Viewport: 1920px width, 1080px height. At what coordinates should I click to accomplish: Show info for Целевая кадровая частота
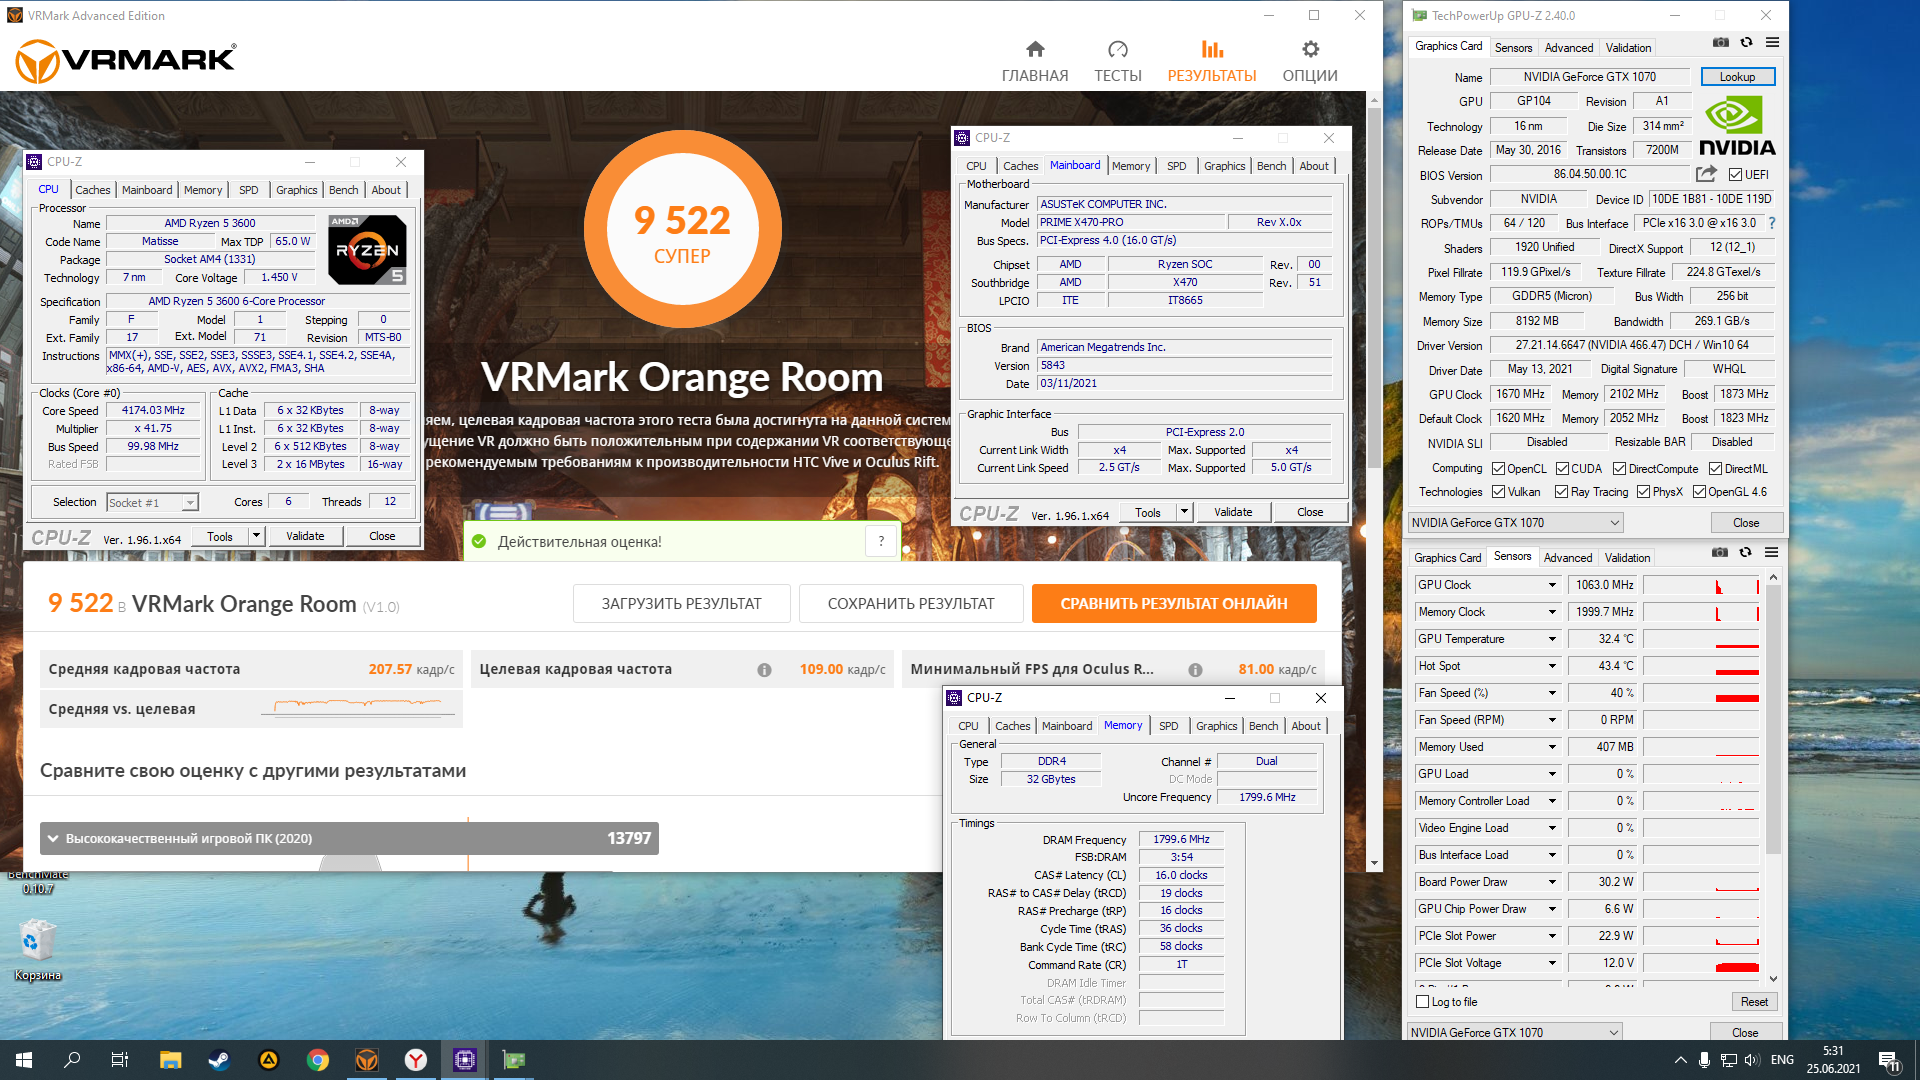coord(764,670)
